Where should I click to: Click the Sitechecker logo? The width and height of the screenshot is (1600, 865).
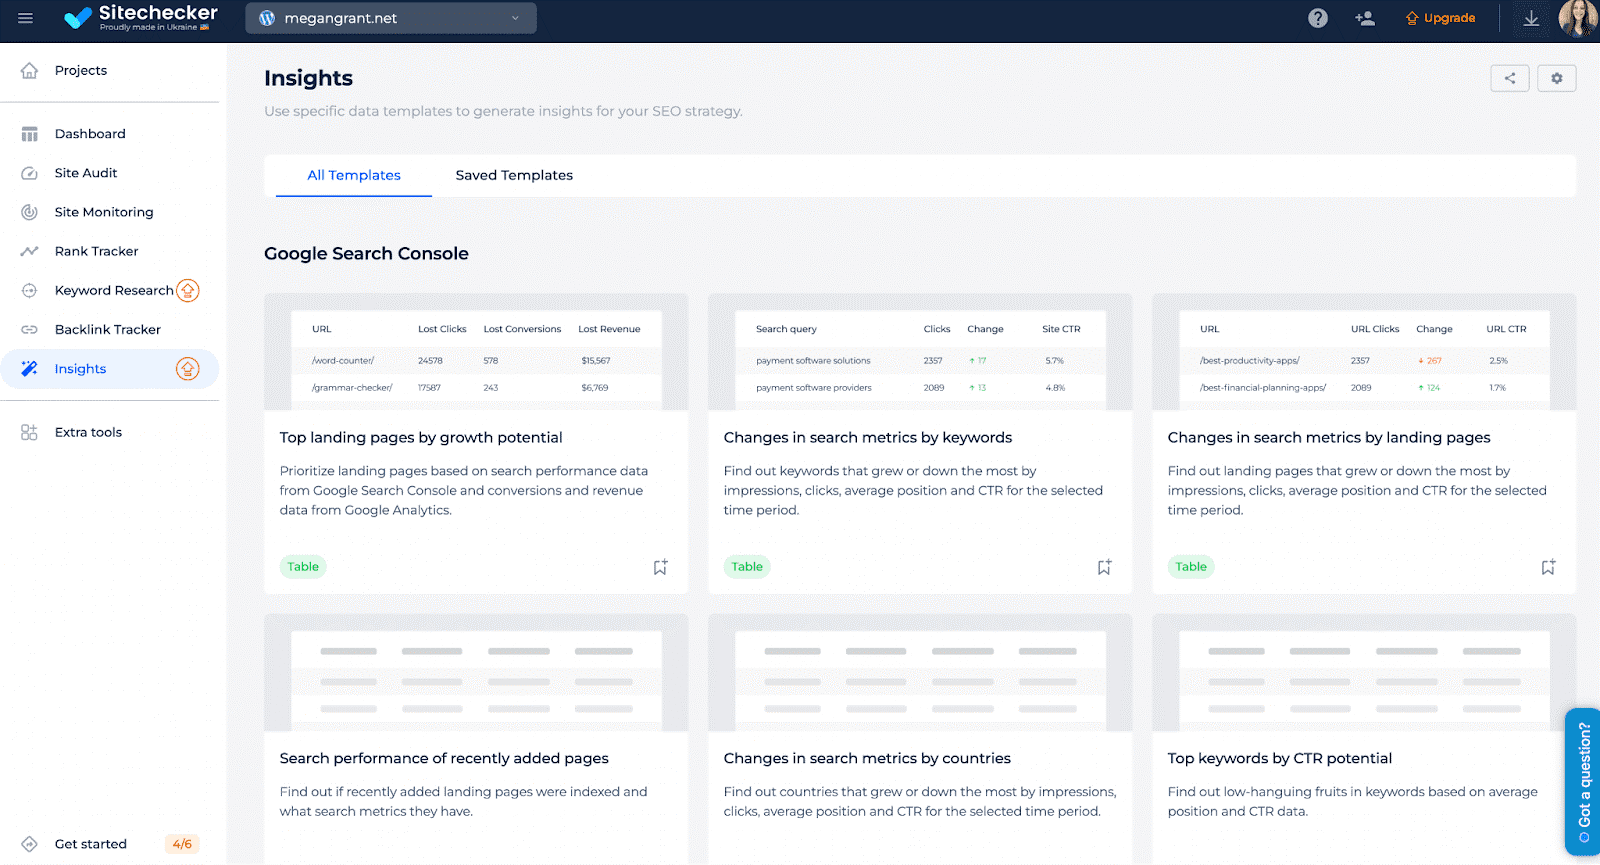[140, 17]
